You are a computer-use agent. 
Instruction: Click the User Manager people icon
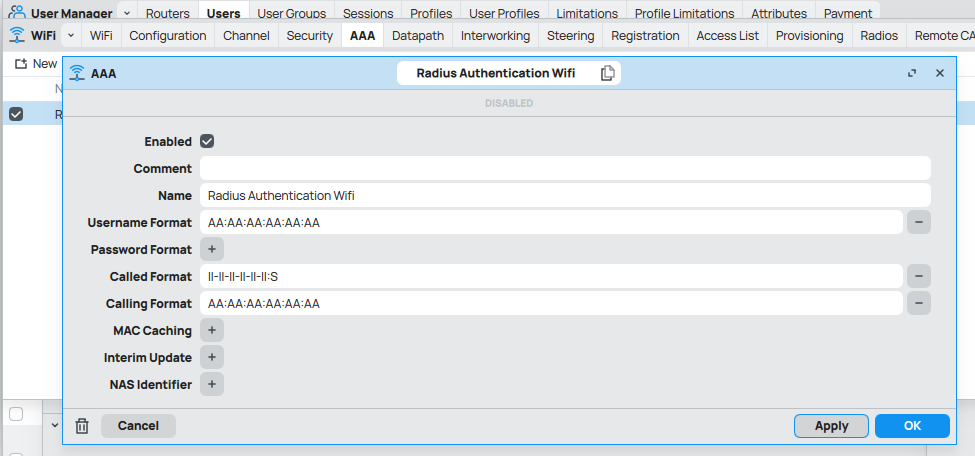tap(17, 12)
